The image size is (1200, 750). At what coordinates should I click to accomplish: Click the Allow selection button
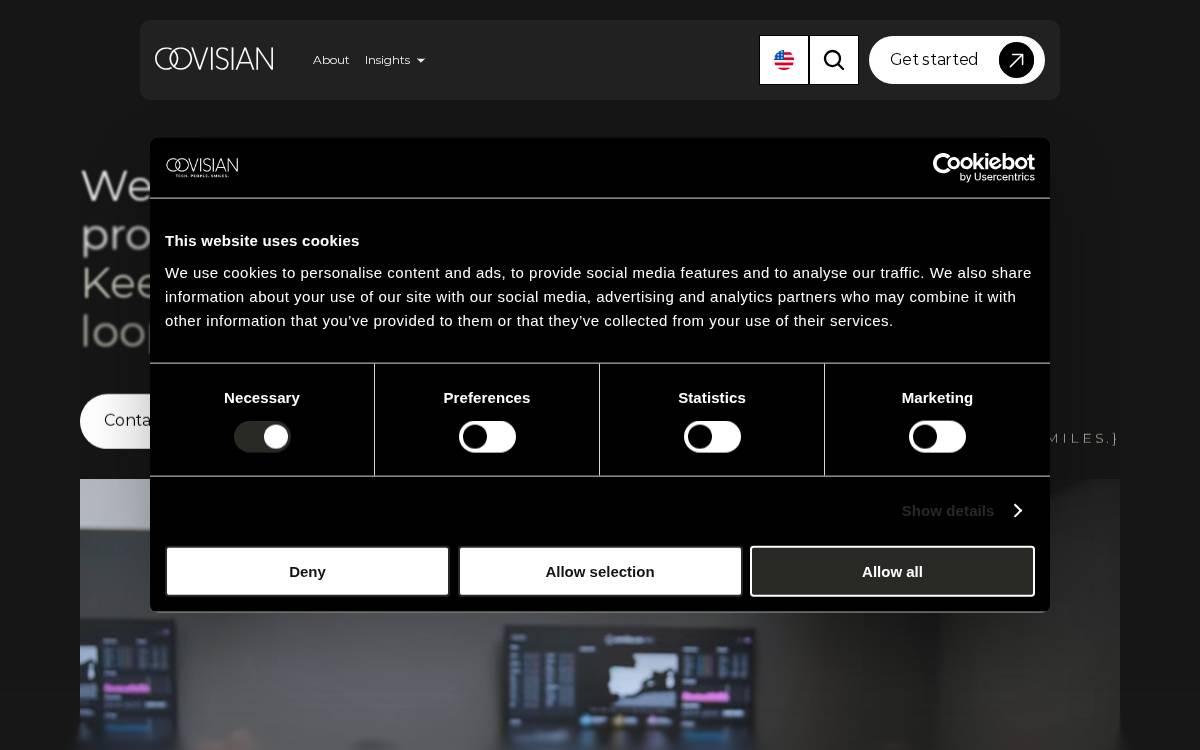(600, 571)
